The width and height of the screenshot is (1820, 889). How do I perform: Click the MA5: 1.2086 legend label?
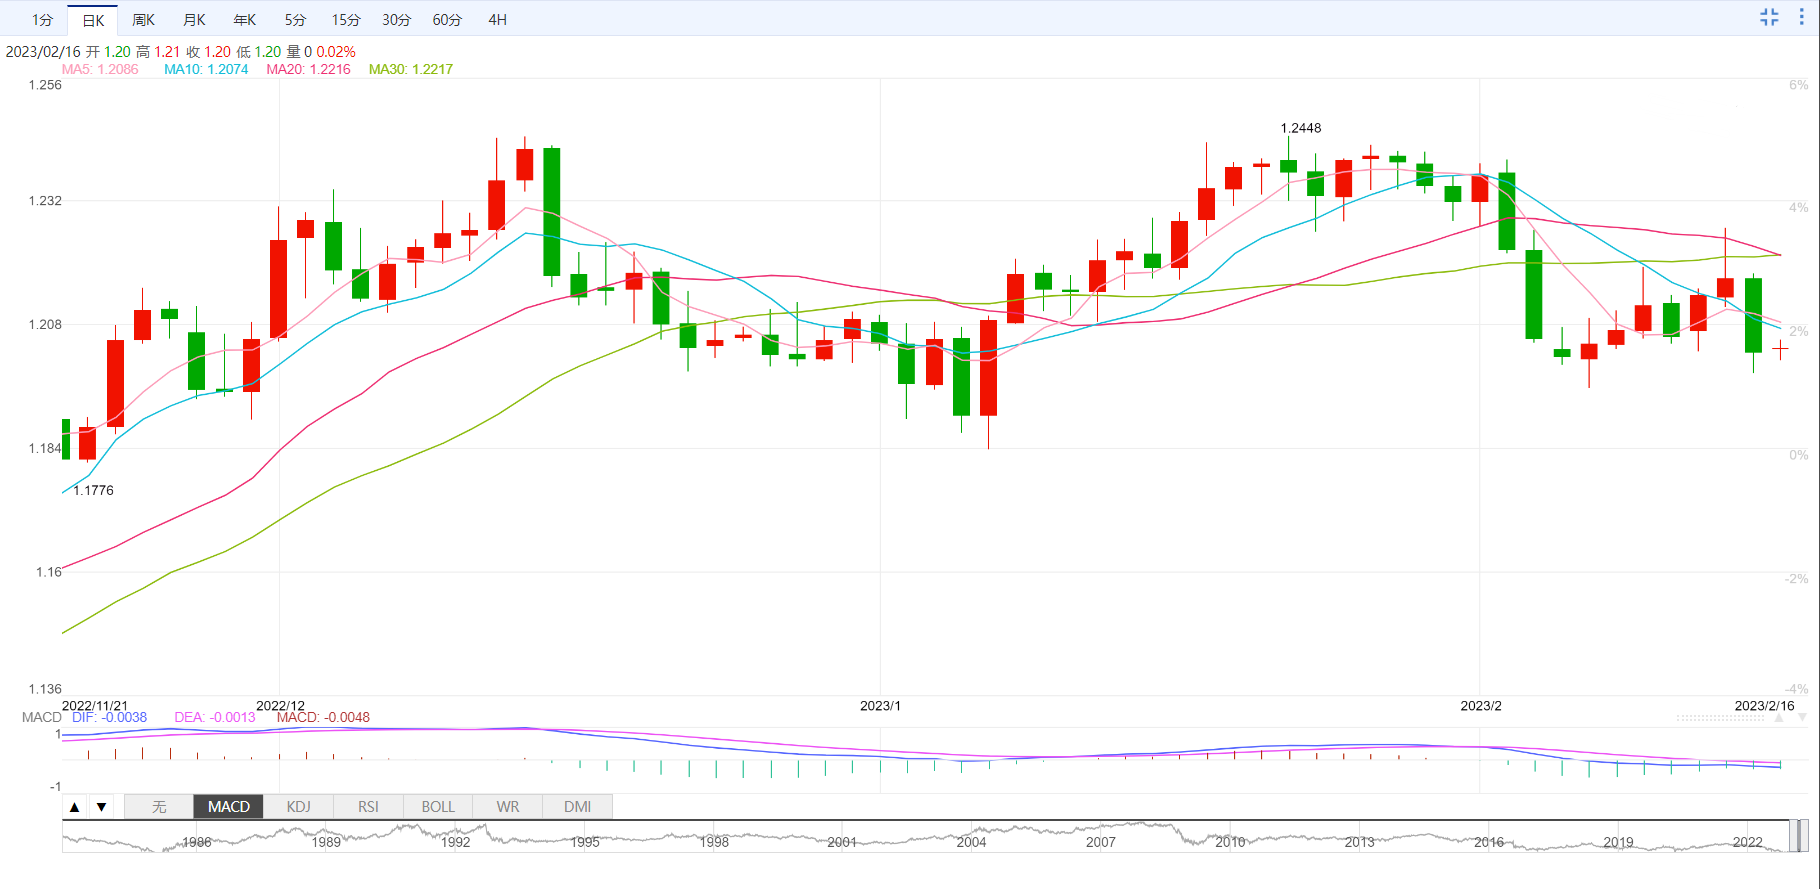click(100, 69)
